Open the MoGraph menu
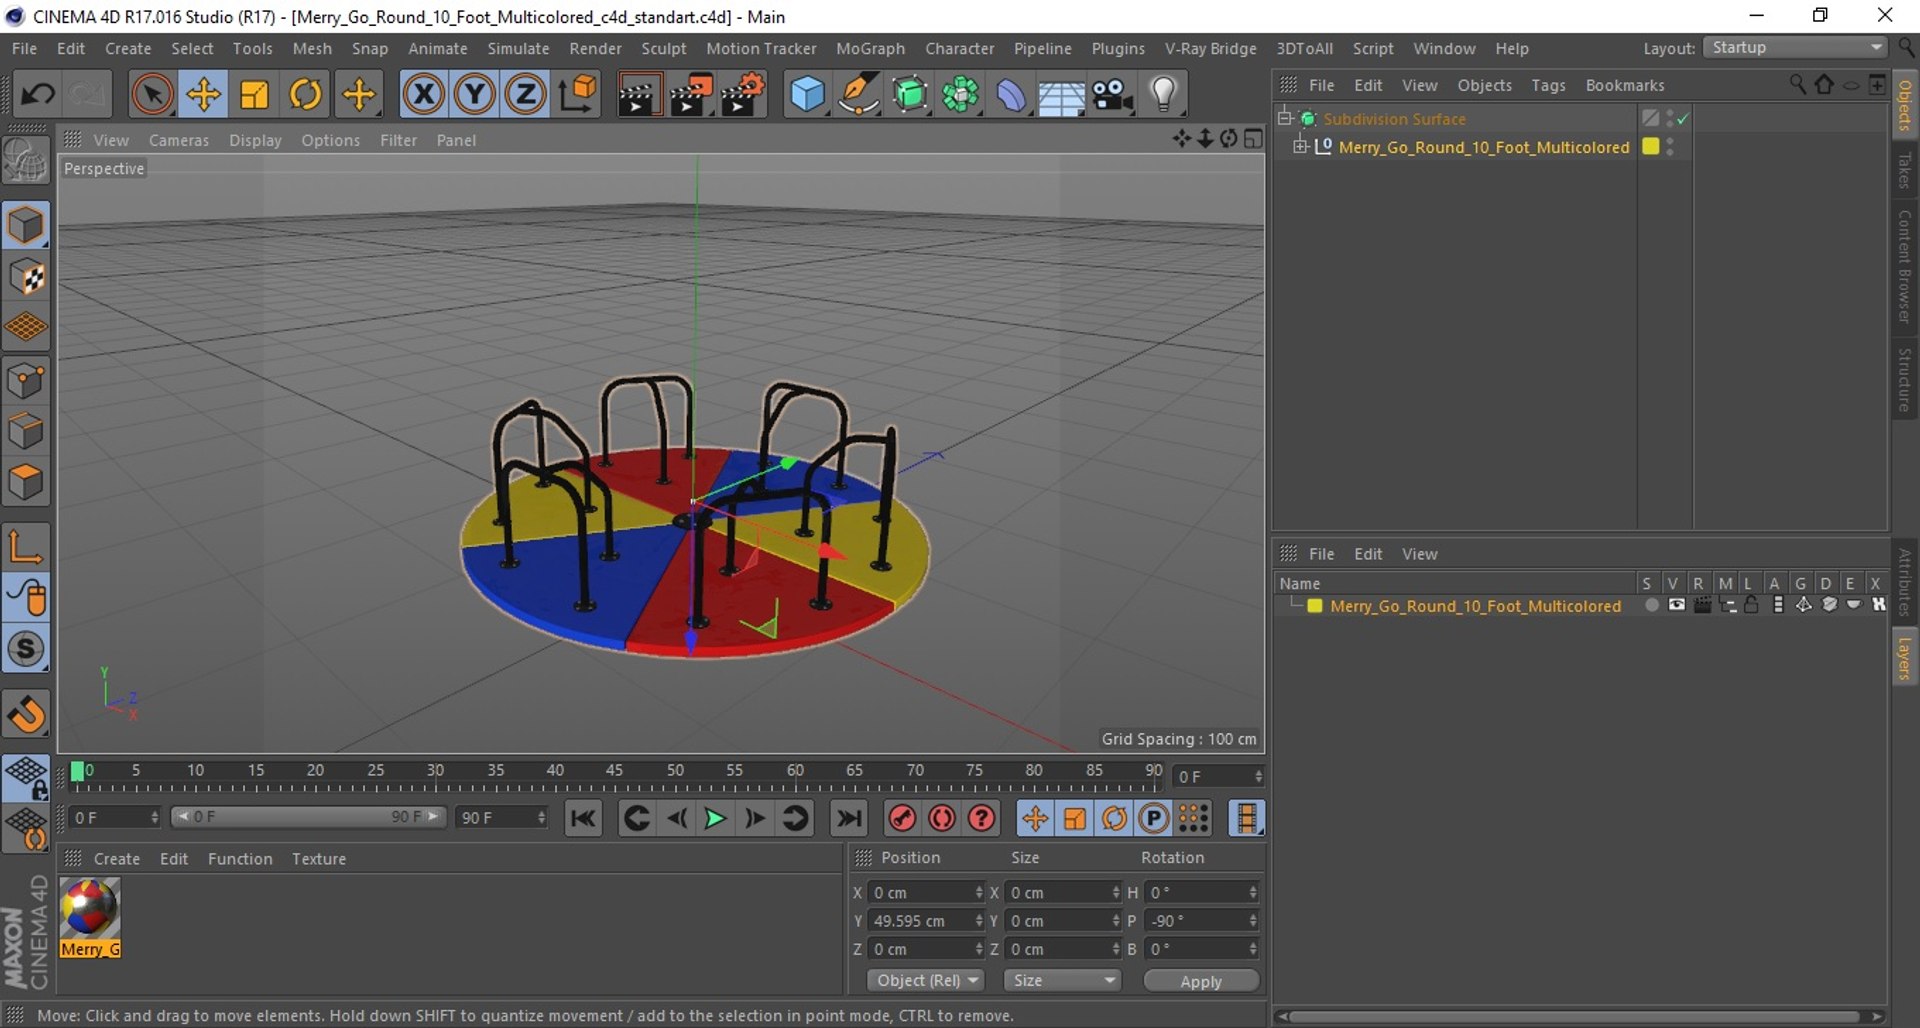Screen dimensions: 1920x1028 (x=870, y=48)
